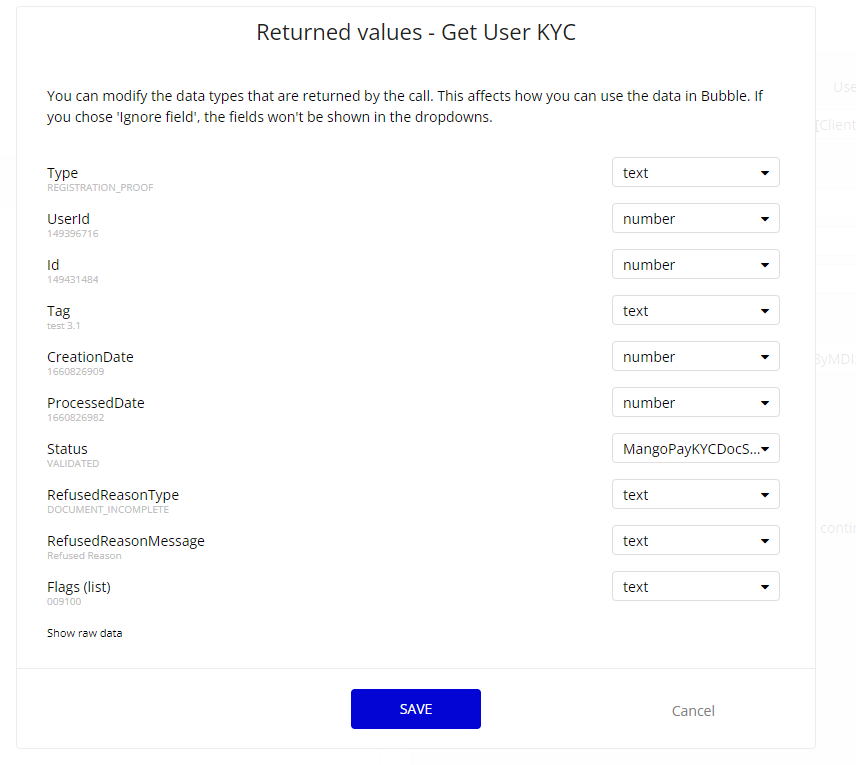This screenshot has height=765, width=856.
Task: Click the arrow on the Tag dropdown
Action: (765, 311)
